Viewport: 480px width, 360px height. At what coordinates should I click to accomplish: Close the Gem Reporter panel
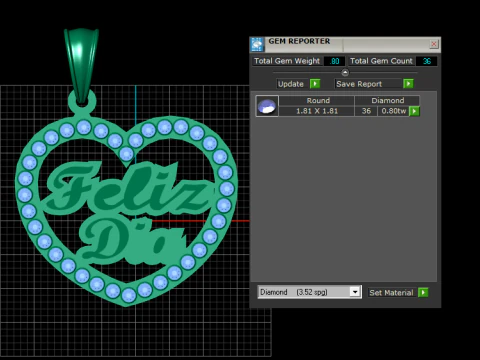[434, 44]
